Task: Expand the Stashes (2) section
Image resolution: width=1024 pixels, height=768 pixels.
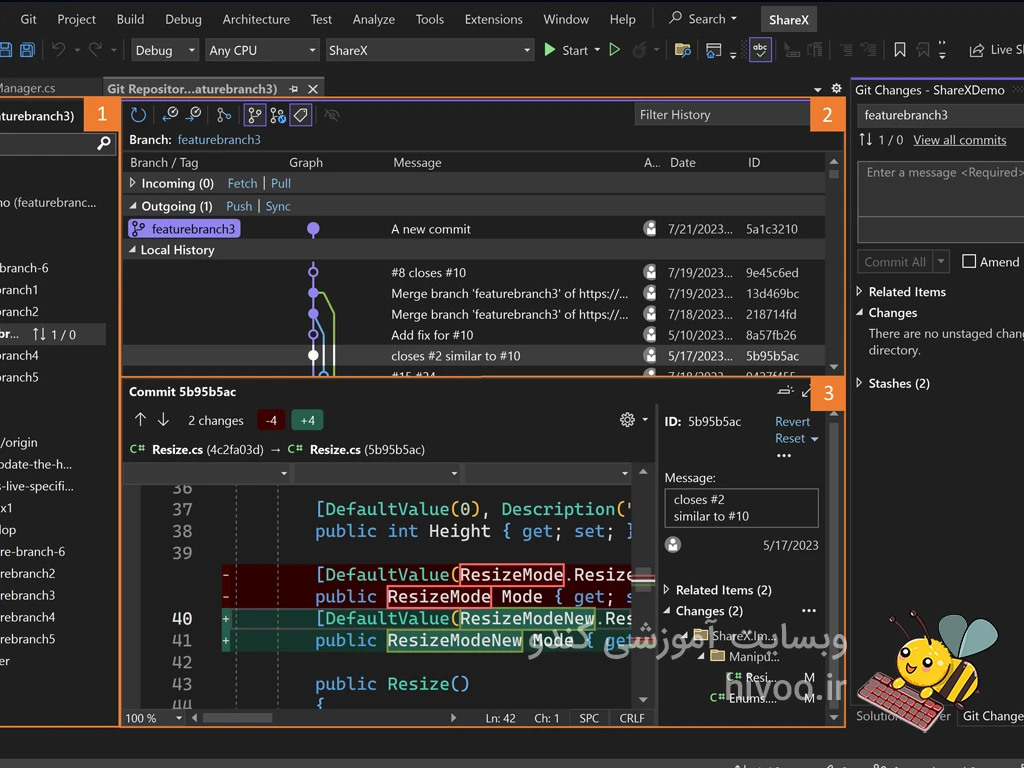Action: (x=860, y=383)
